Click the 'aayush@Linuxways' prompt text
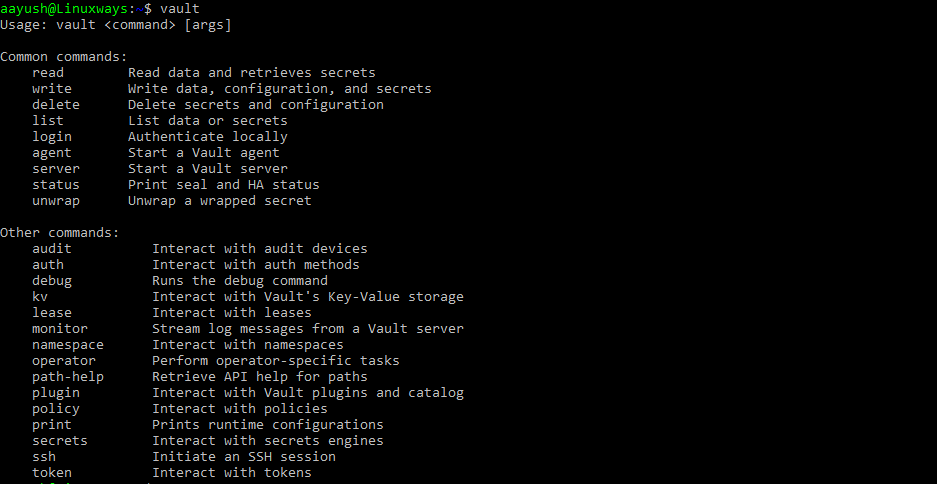Screen dimensions: 937x484 click(64, 9)
